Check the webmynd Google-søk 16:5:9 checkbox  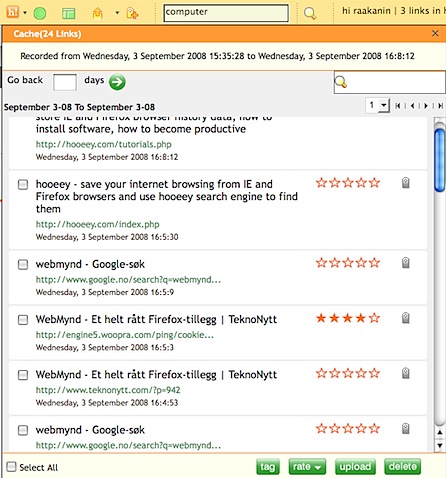point(23,265)
